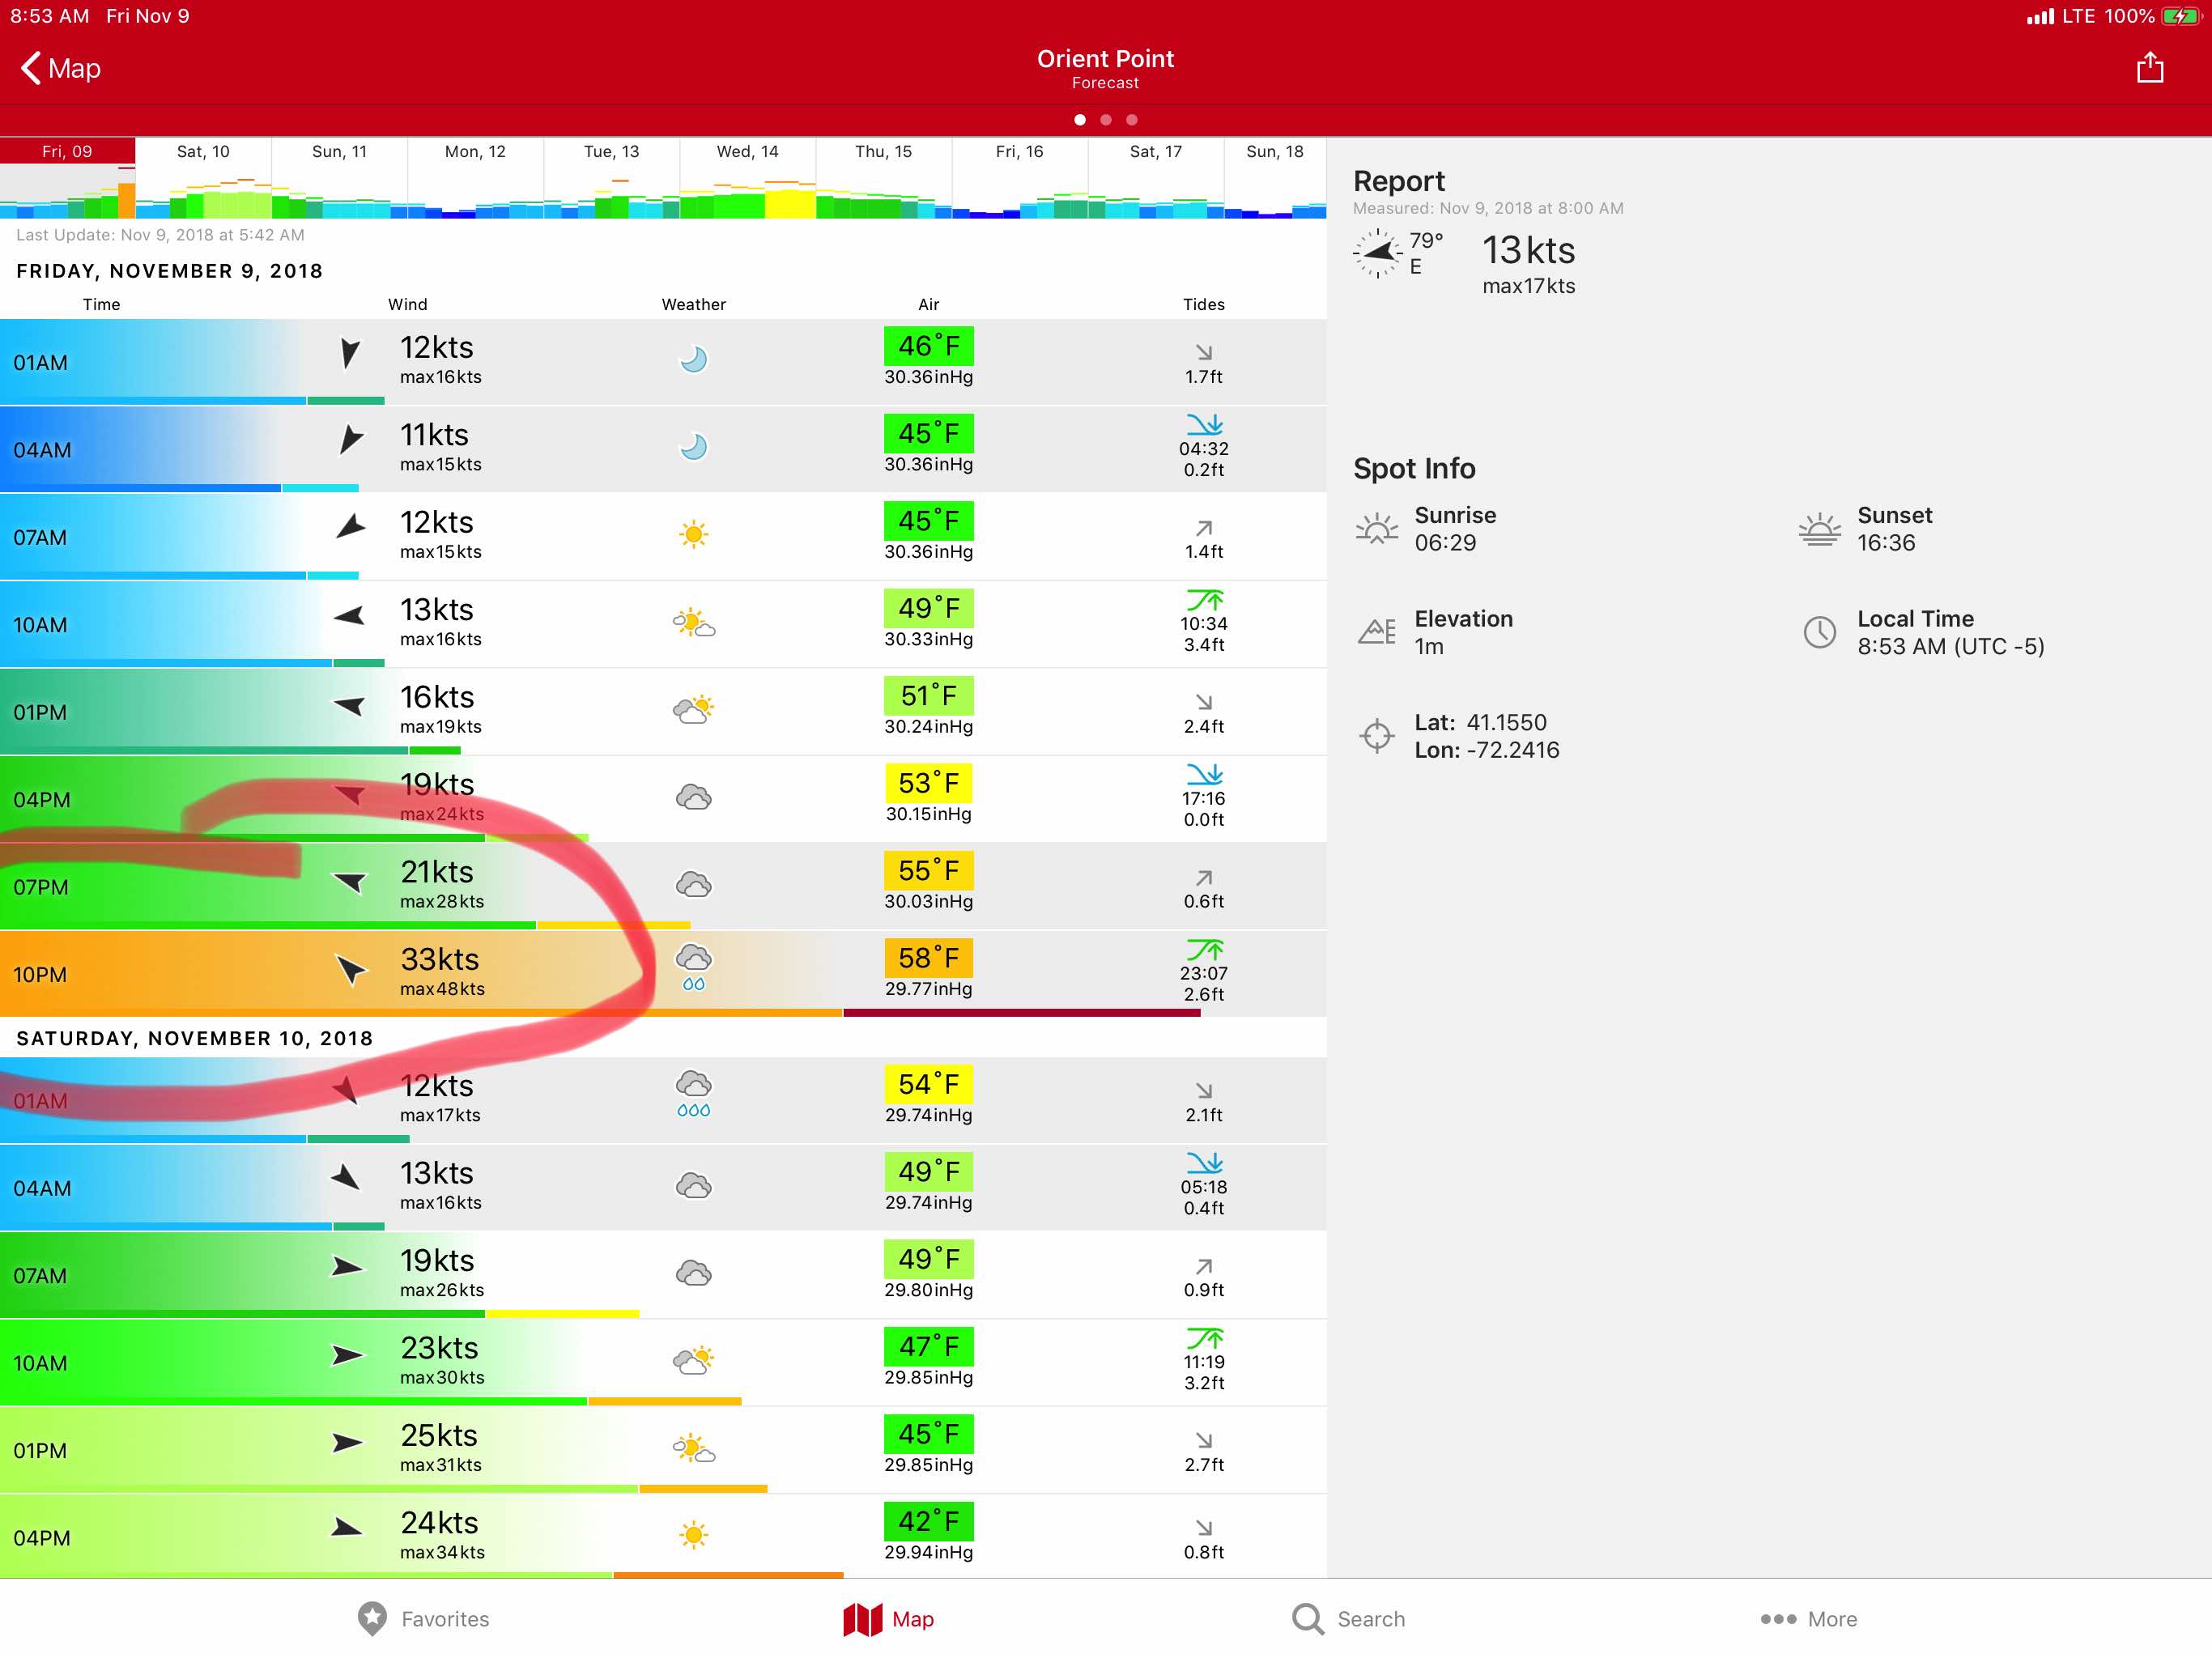Screen dimensions: 2212x1658
Task: Tap the Lat/Lon crosshair icon
Action: [x=1377, y=736]
